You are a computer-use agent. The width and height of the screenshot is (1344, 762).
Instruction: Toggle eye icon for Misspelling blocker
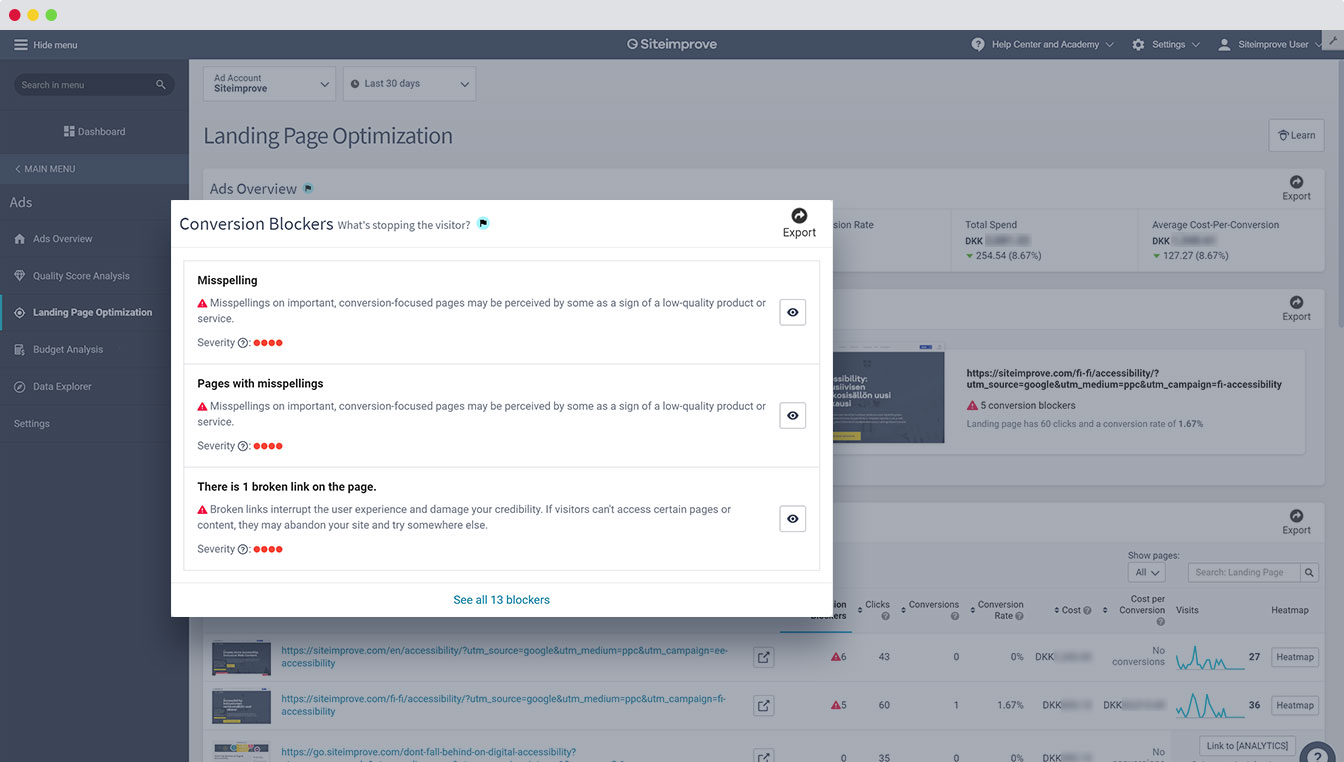coord(792,312)
